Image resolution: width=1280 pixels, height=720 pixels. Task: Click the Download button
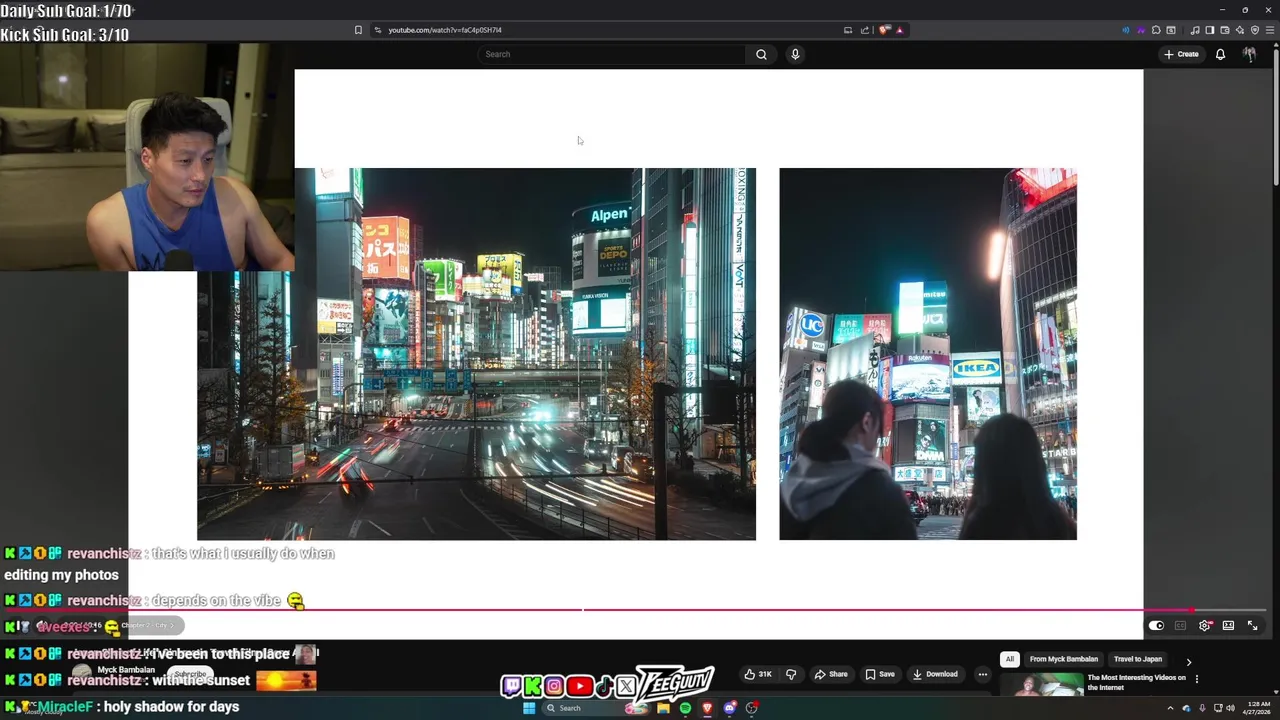[x=936, y=674]
